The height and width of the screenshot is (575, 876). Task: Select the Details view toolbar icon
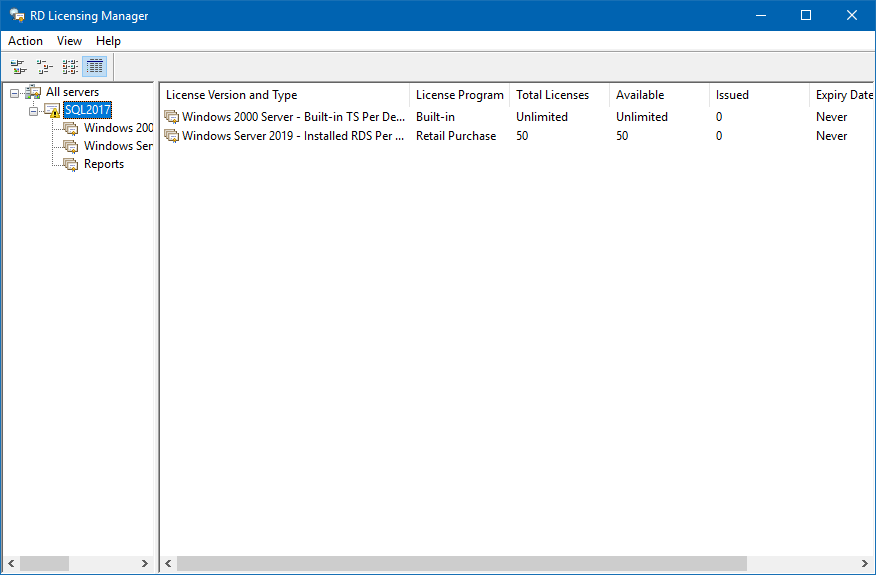[x=95, y=67]
